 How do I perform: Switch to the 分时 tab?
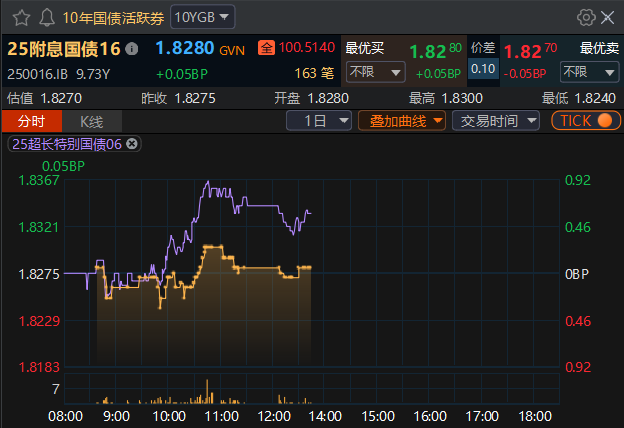pos(31,121)
